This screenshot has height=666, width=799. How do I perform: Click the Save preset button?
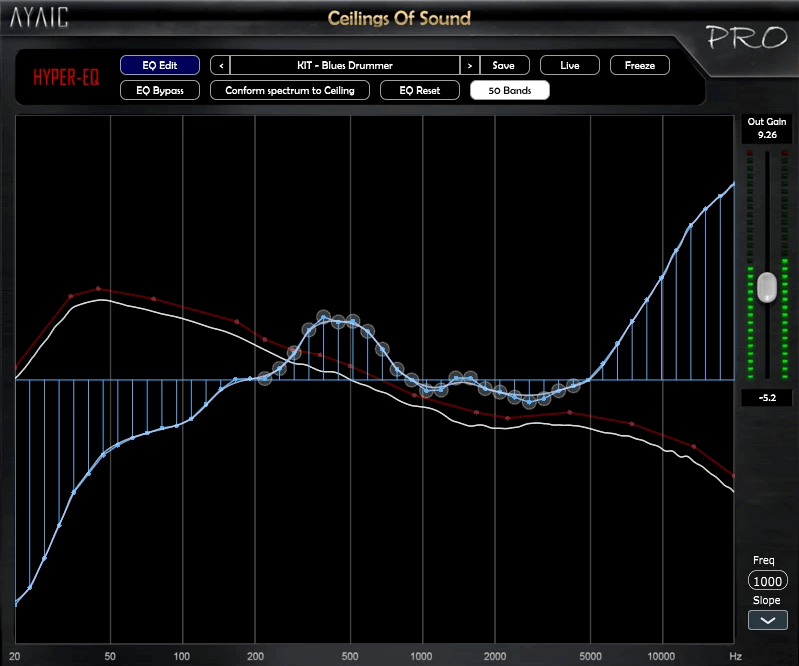504,65
